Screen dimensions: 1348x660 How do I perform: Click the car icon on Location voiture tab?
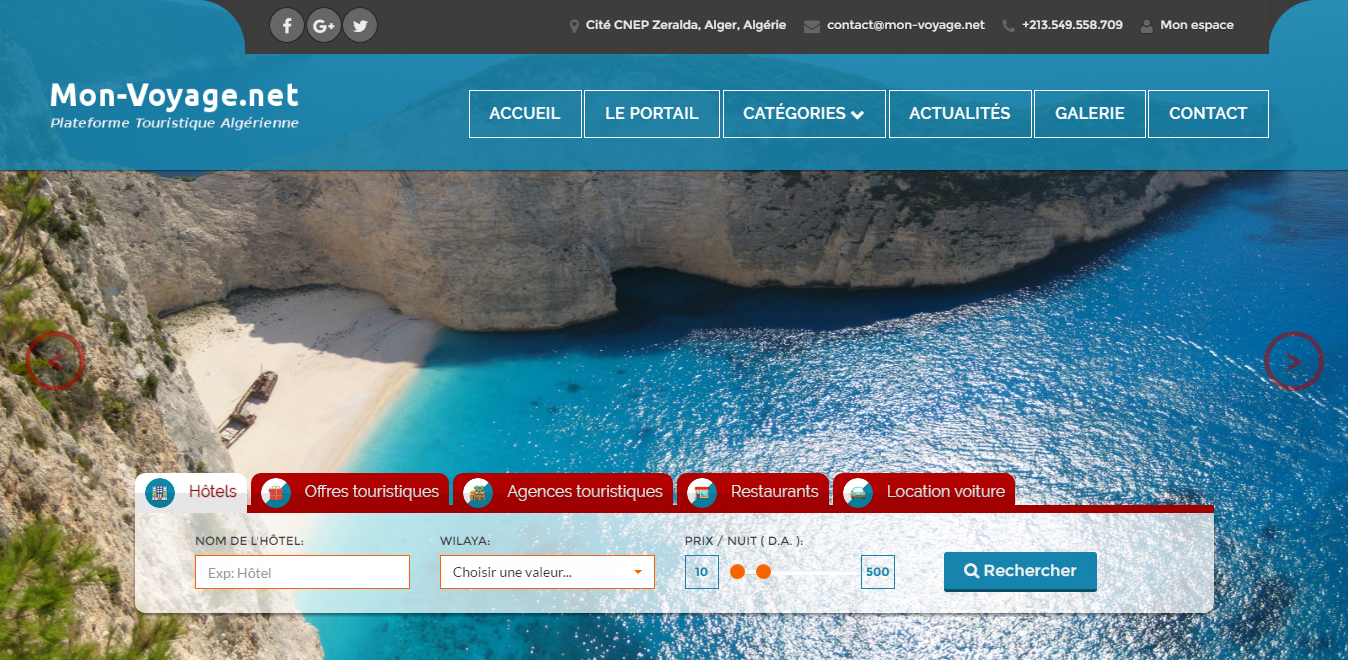pos(858,492)
